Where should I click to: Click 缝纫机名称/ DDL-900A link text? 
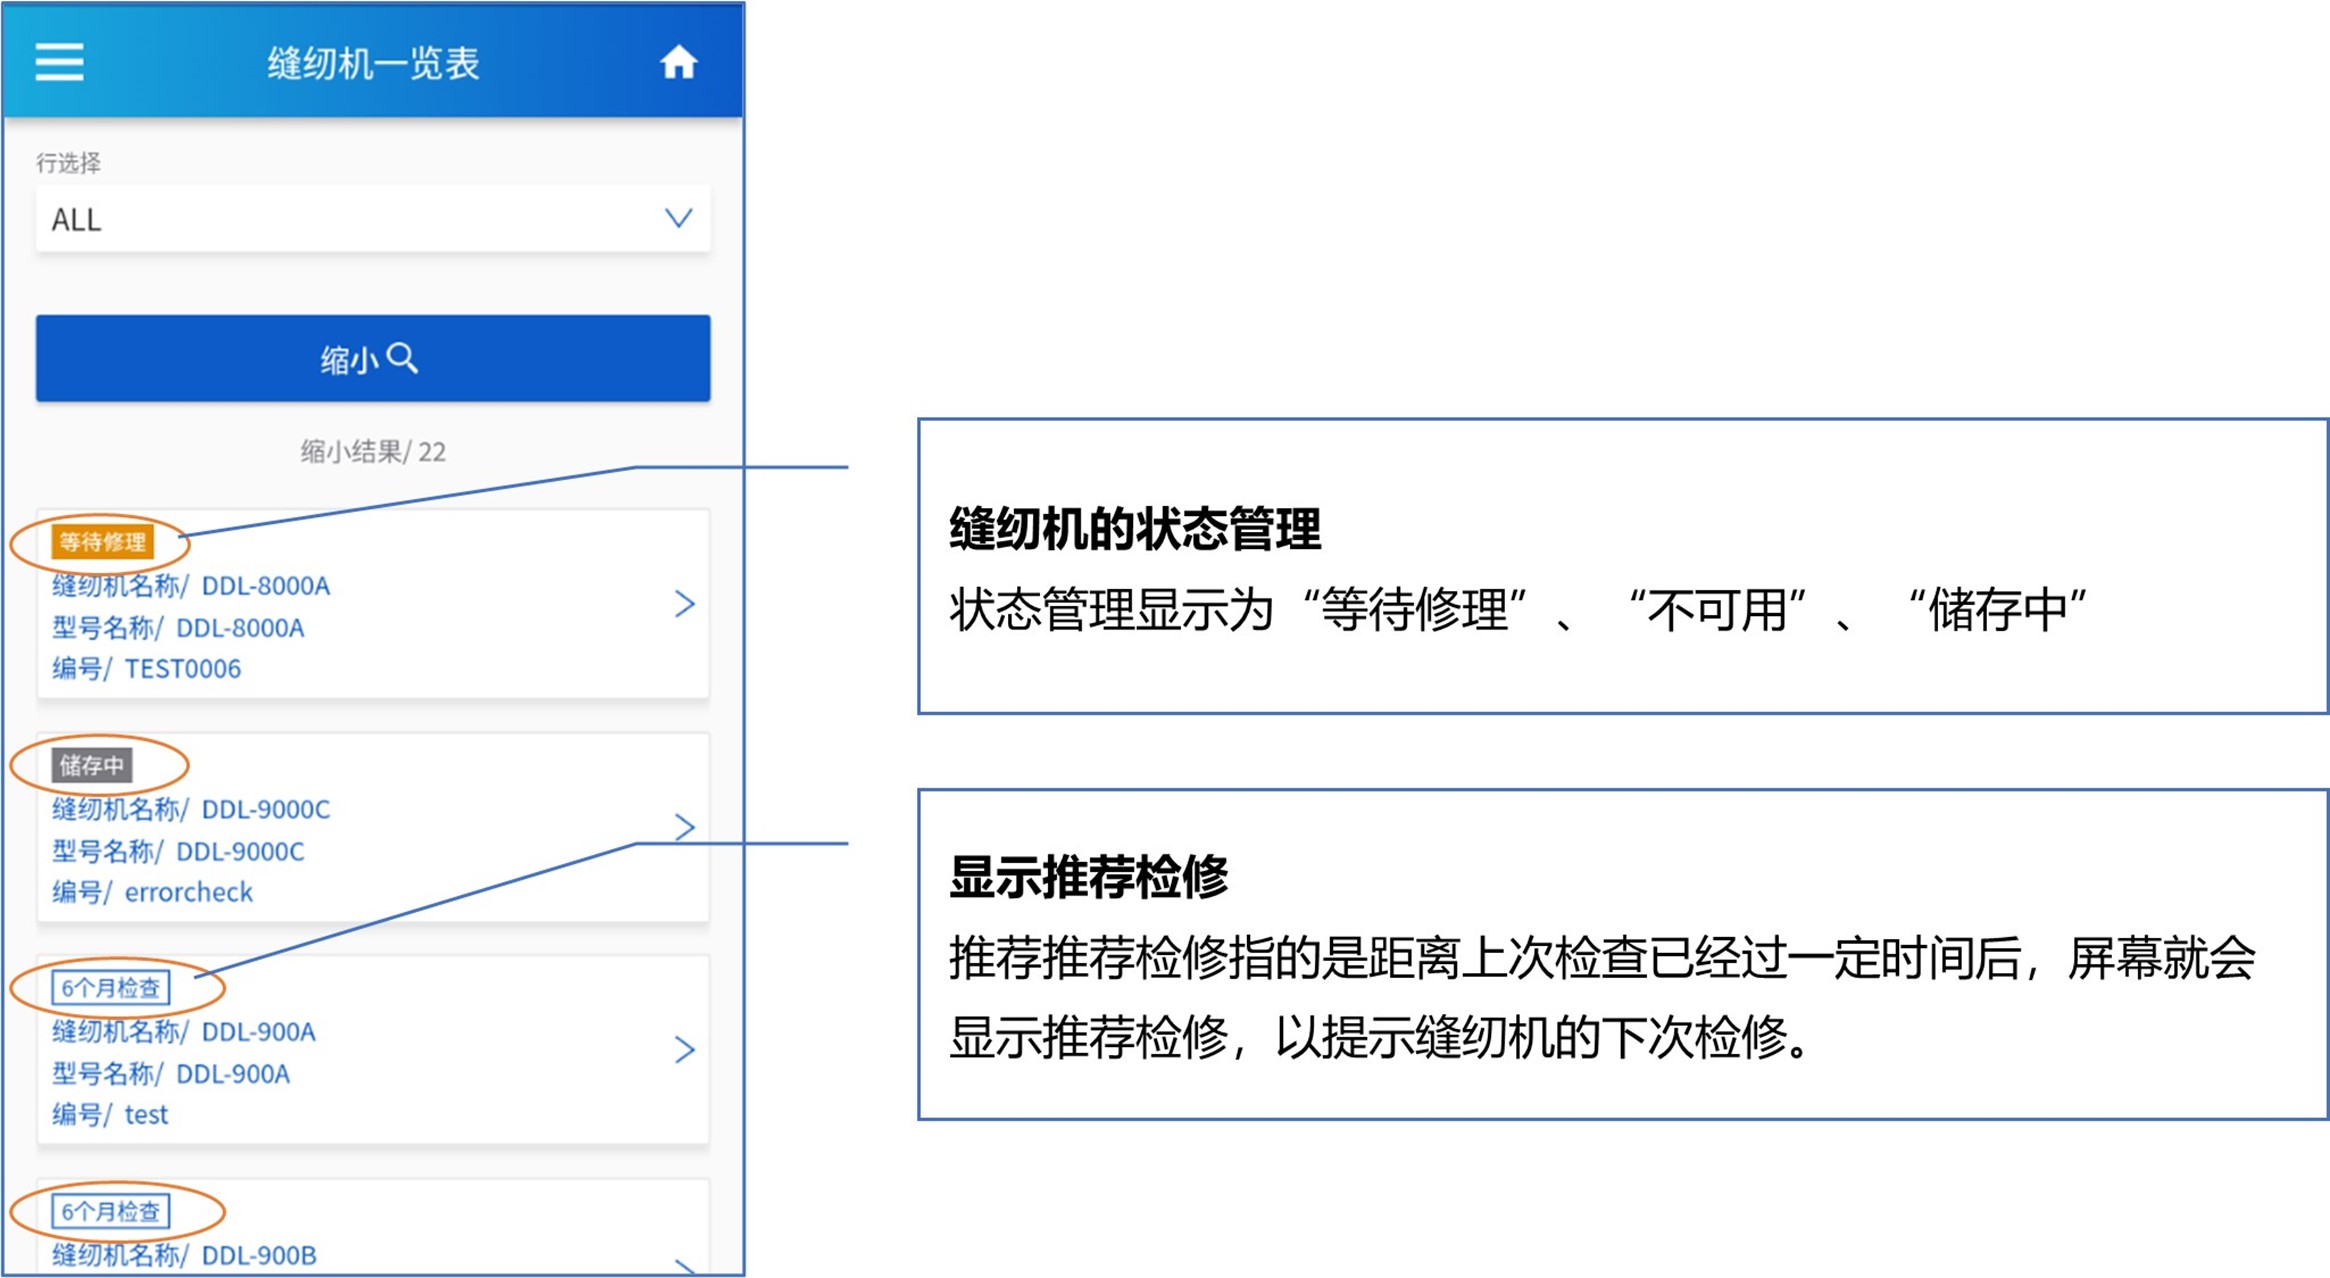click(x=184, y=1031)
